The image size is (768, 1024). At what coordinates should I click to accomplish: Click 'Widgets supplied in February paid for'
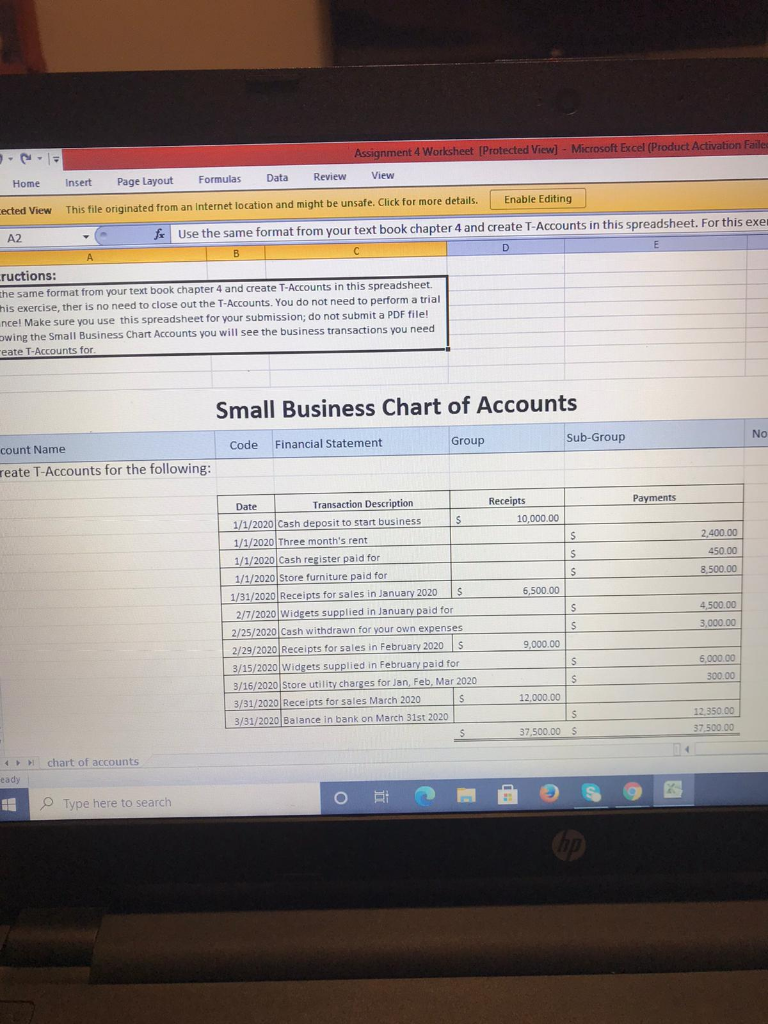[x=370, y=665]
